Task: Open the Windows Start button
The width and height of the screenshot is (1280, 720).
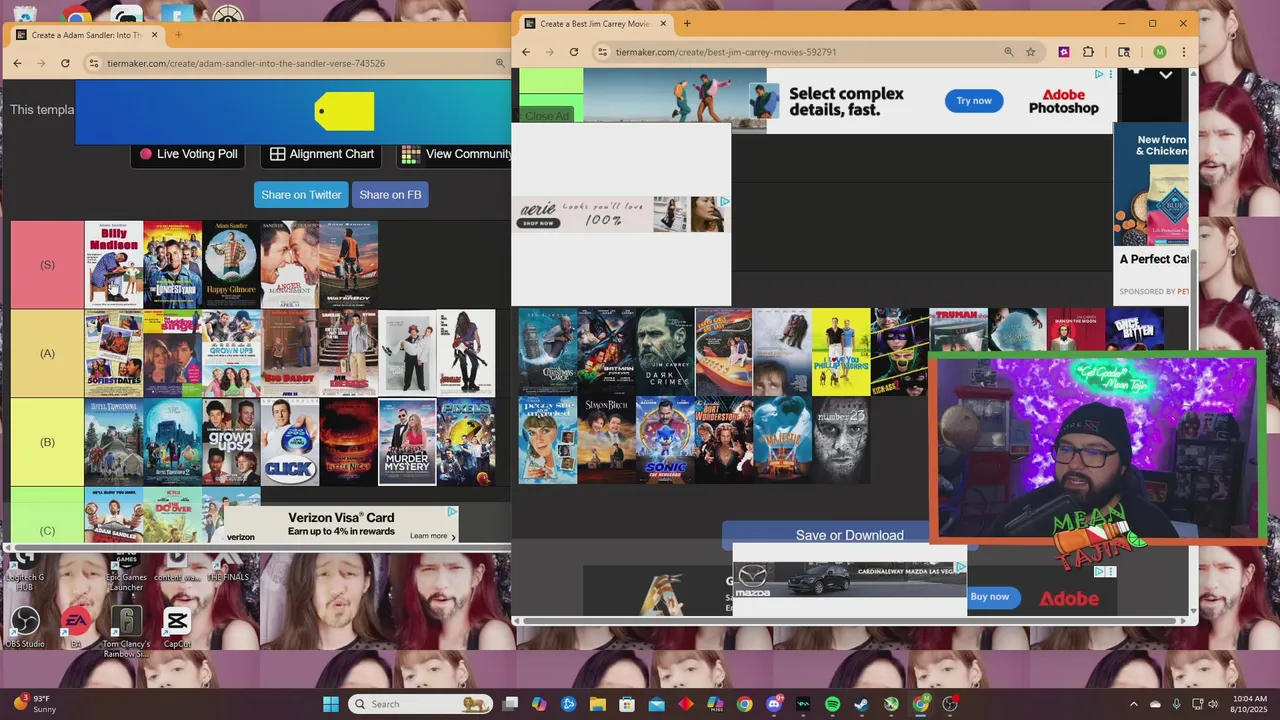Action: [x=331, y=704]
